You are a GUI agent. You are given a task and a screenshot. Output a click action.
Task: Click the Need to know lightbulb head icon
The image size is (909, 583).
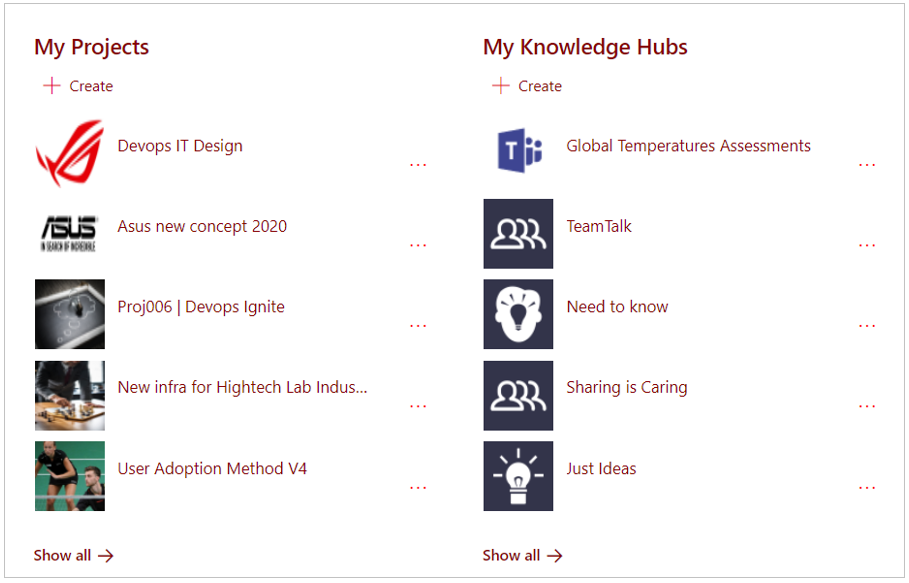(518, 314)
